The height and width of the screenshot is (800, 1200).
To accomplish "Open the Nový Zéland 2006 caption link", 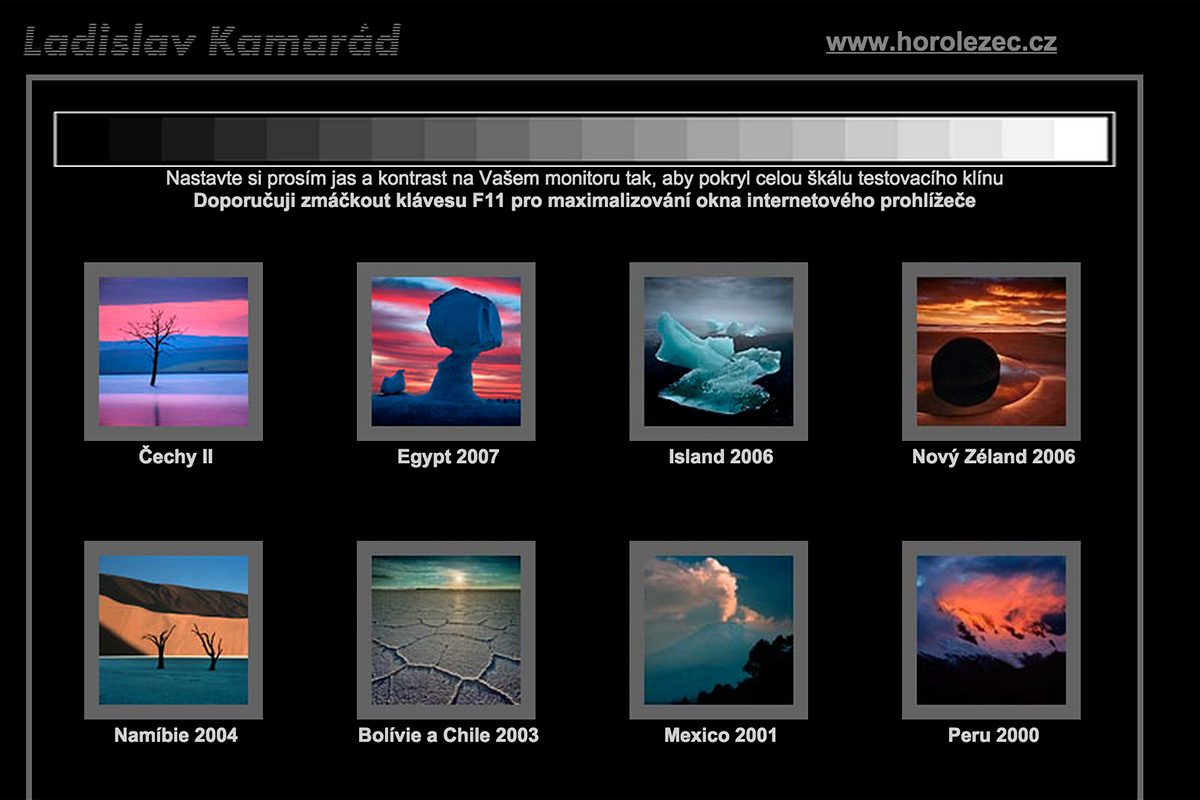I will pyautogui.click(x=993, y=457).
